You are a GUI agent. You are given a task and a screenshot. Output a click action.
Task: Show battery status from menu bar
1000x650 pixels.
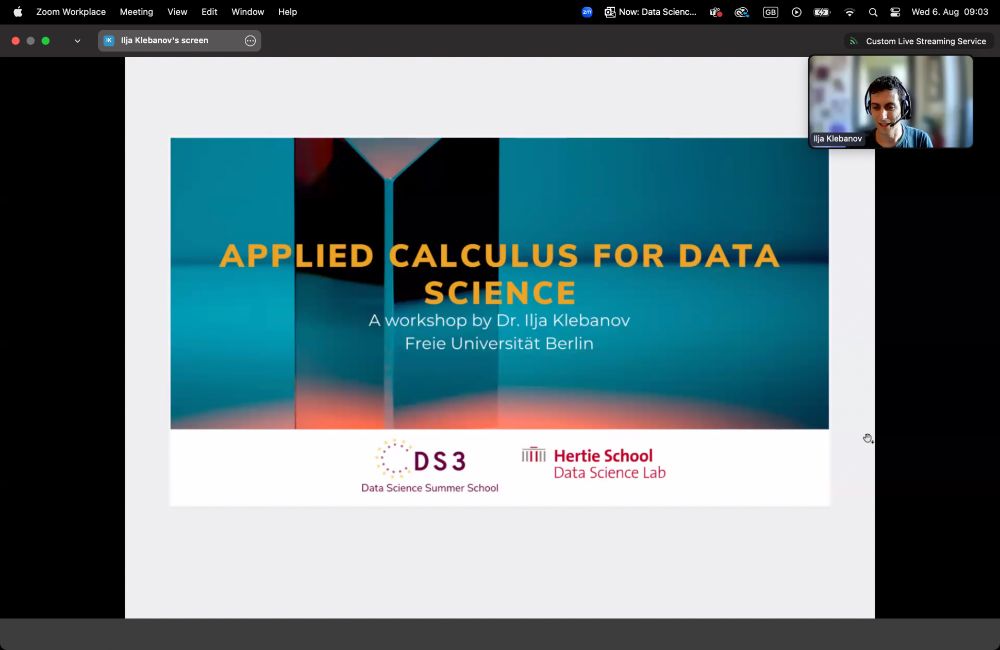coord(822,11)
